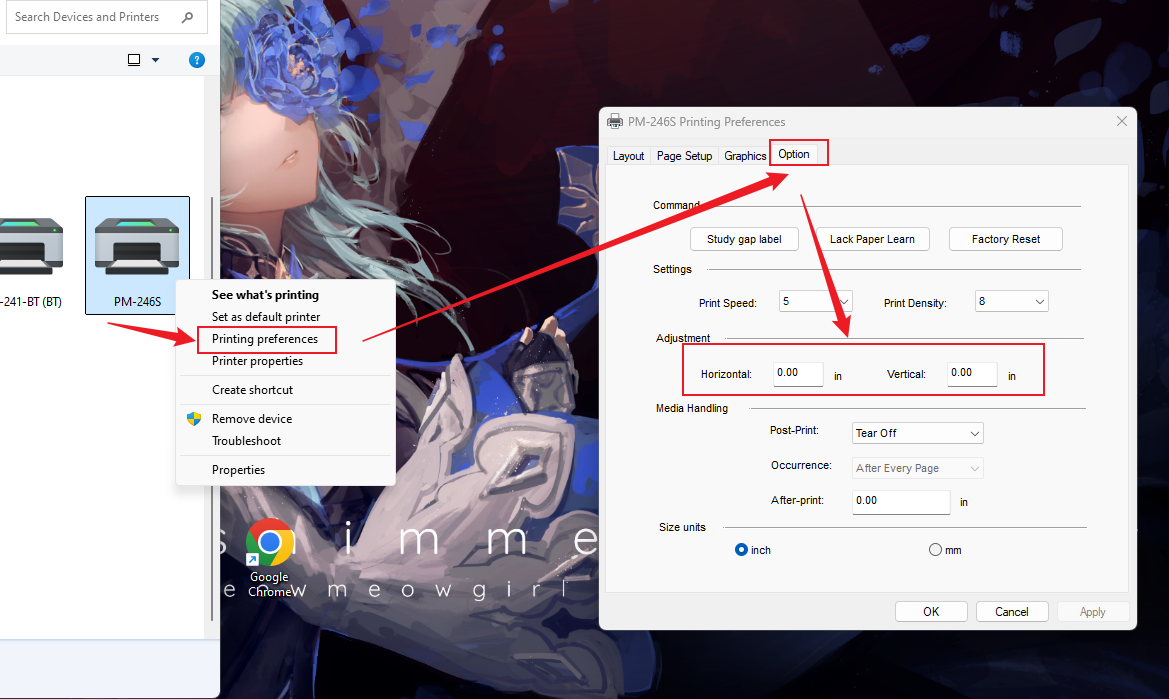Click the Apply button

click(x=1092, y=612)
